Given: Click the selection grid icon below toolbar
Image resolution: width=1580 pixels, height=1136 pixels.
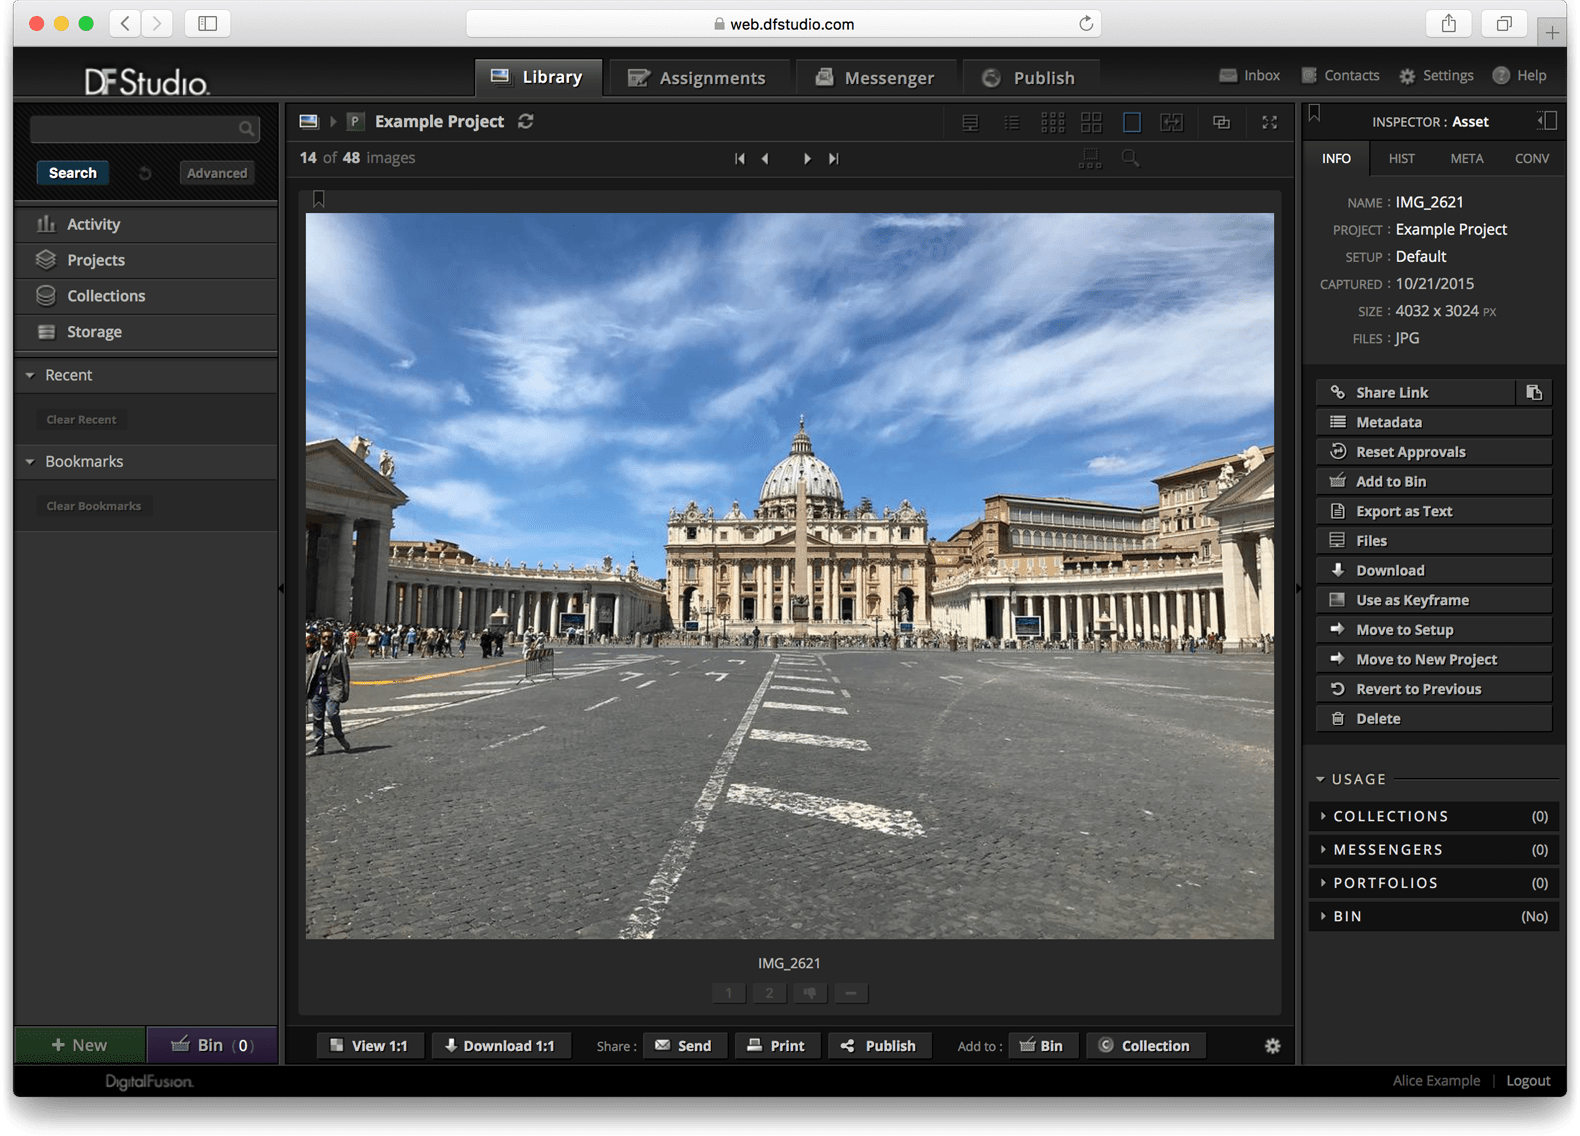Looking at the screenshot, I should (x=1090, y=158).
